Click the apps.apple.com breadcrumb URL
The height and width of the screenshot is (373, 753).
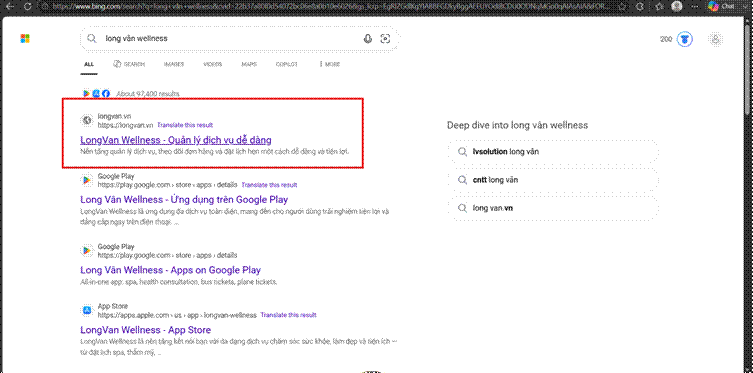[x=177, y=315]
